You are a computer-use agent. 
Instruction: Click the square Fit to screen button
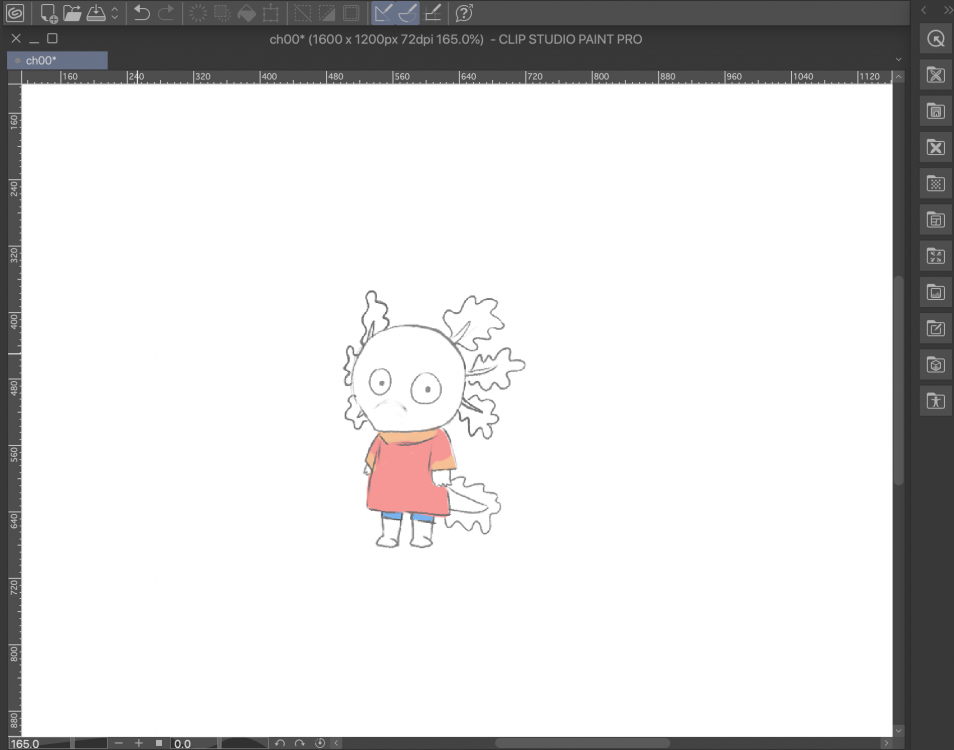click(159, 743)
